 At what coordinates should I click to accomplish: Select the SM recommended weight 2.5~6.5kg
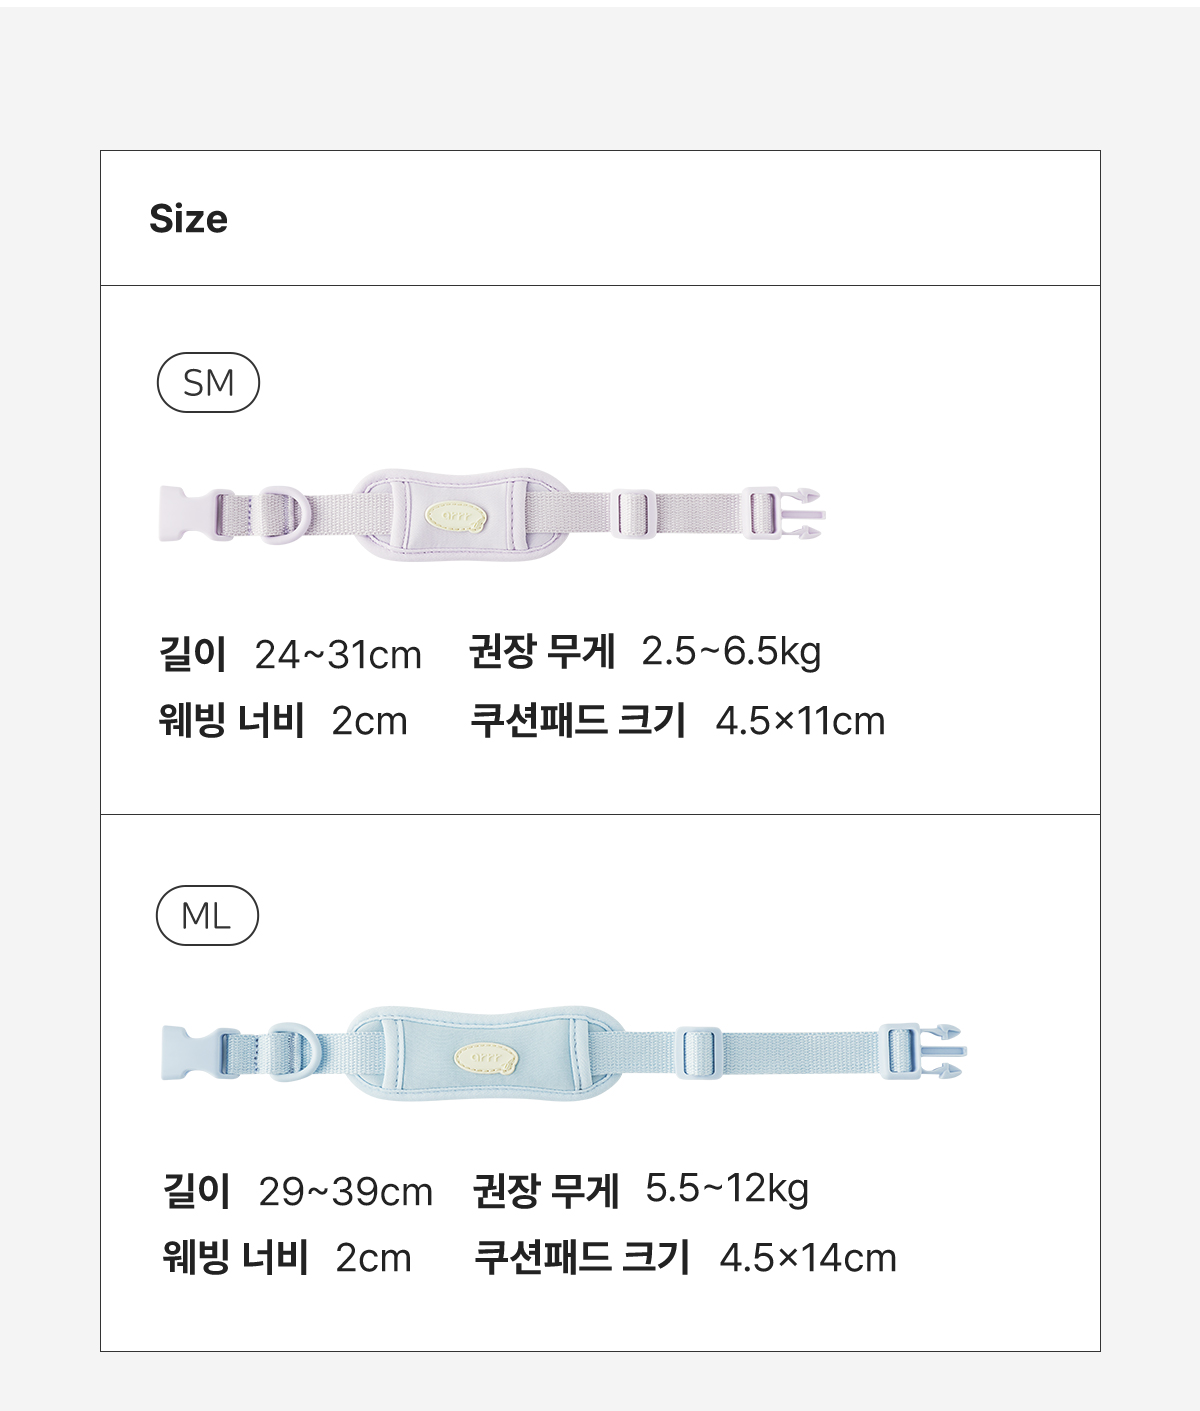(x=731, y=651)
